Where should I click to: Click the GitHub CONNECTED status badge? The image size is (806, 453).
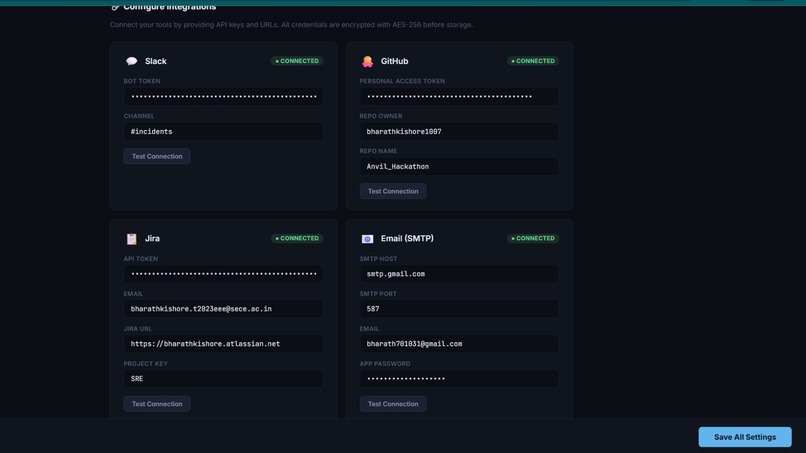click(x=533, y=61)
